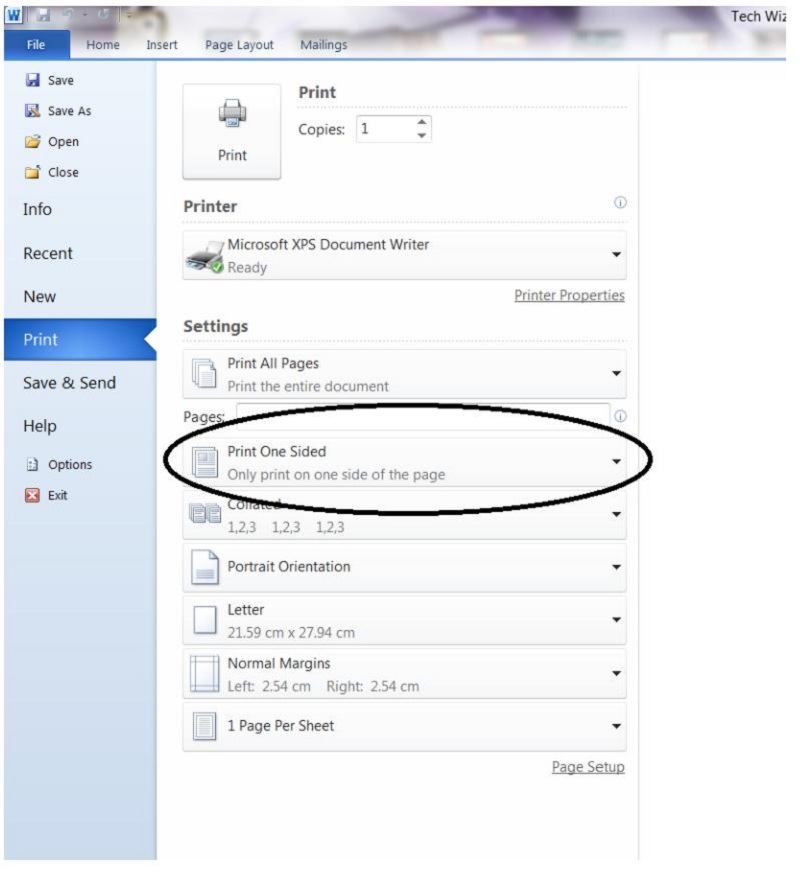Switch to the Insert ribbon tab
This screenshot has height=874, width=800.
[x=162, y=45]
